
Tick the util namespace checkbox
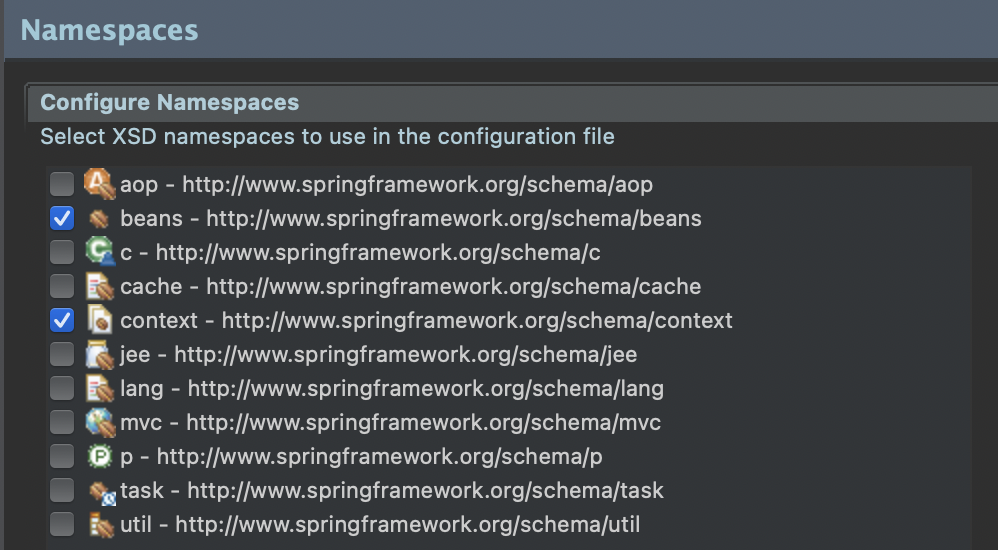(x=62, y=525)
